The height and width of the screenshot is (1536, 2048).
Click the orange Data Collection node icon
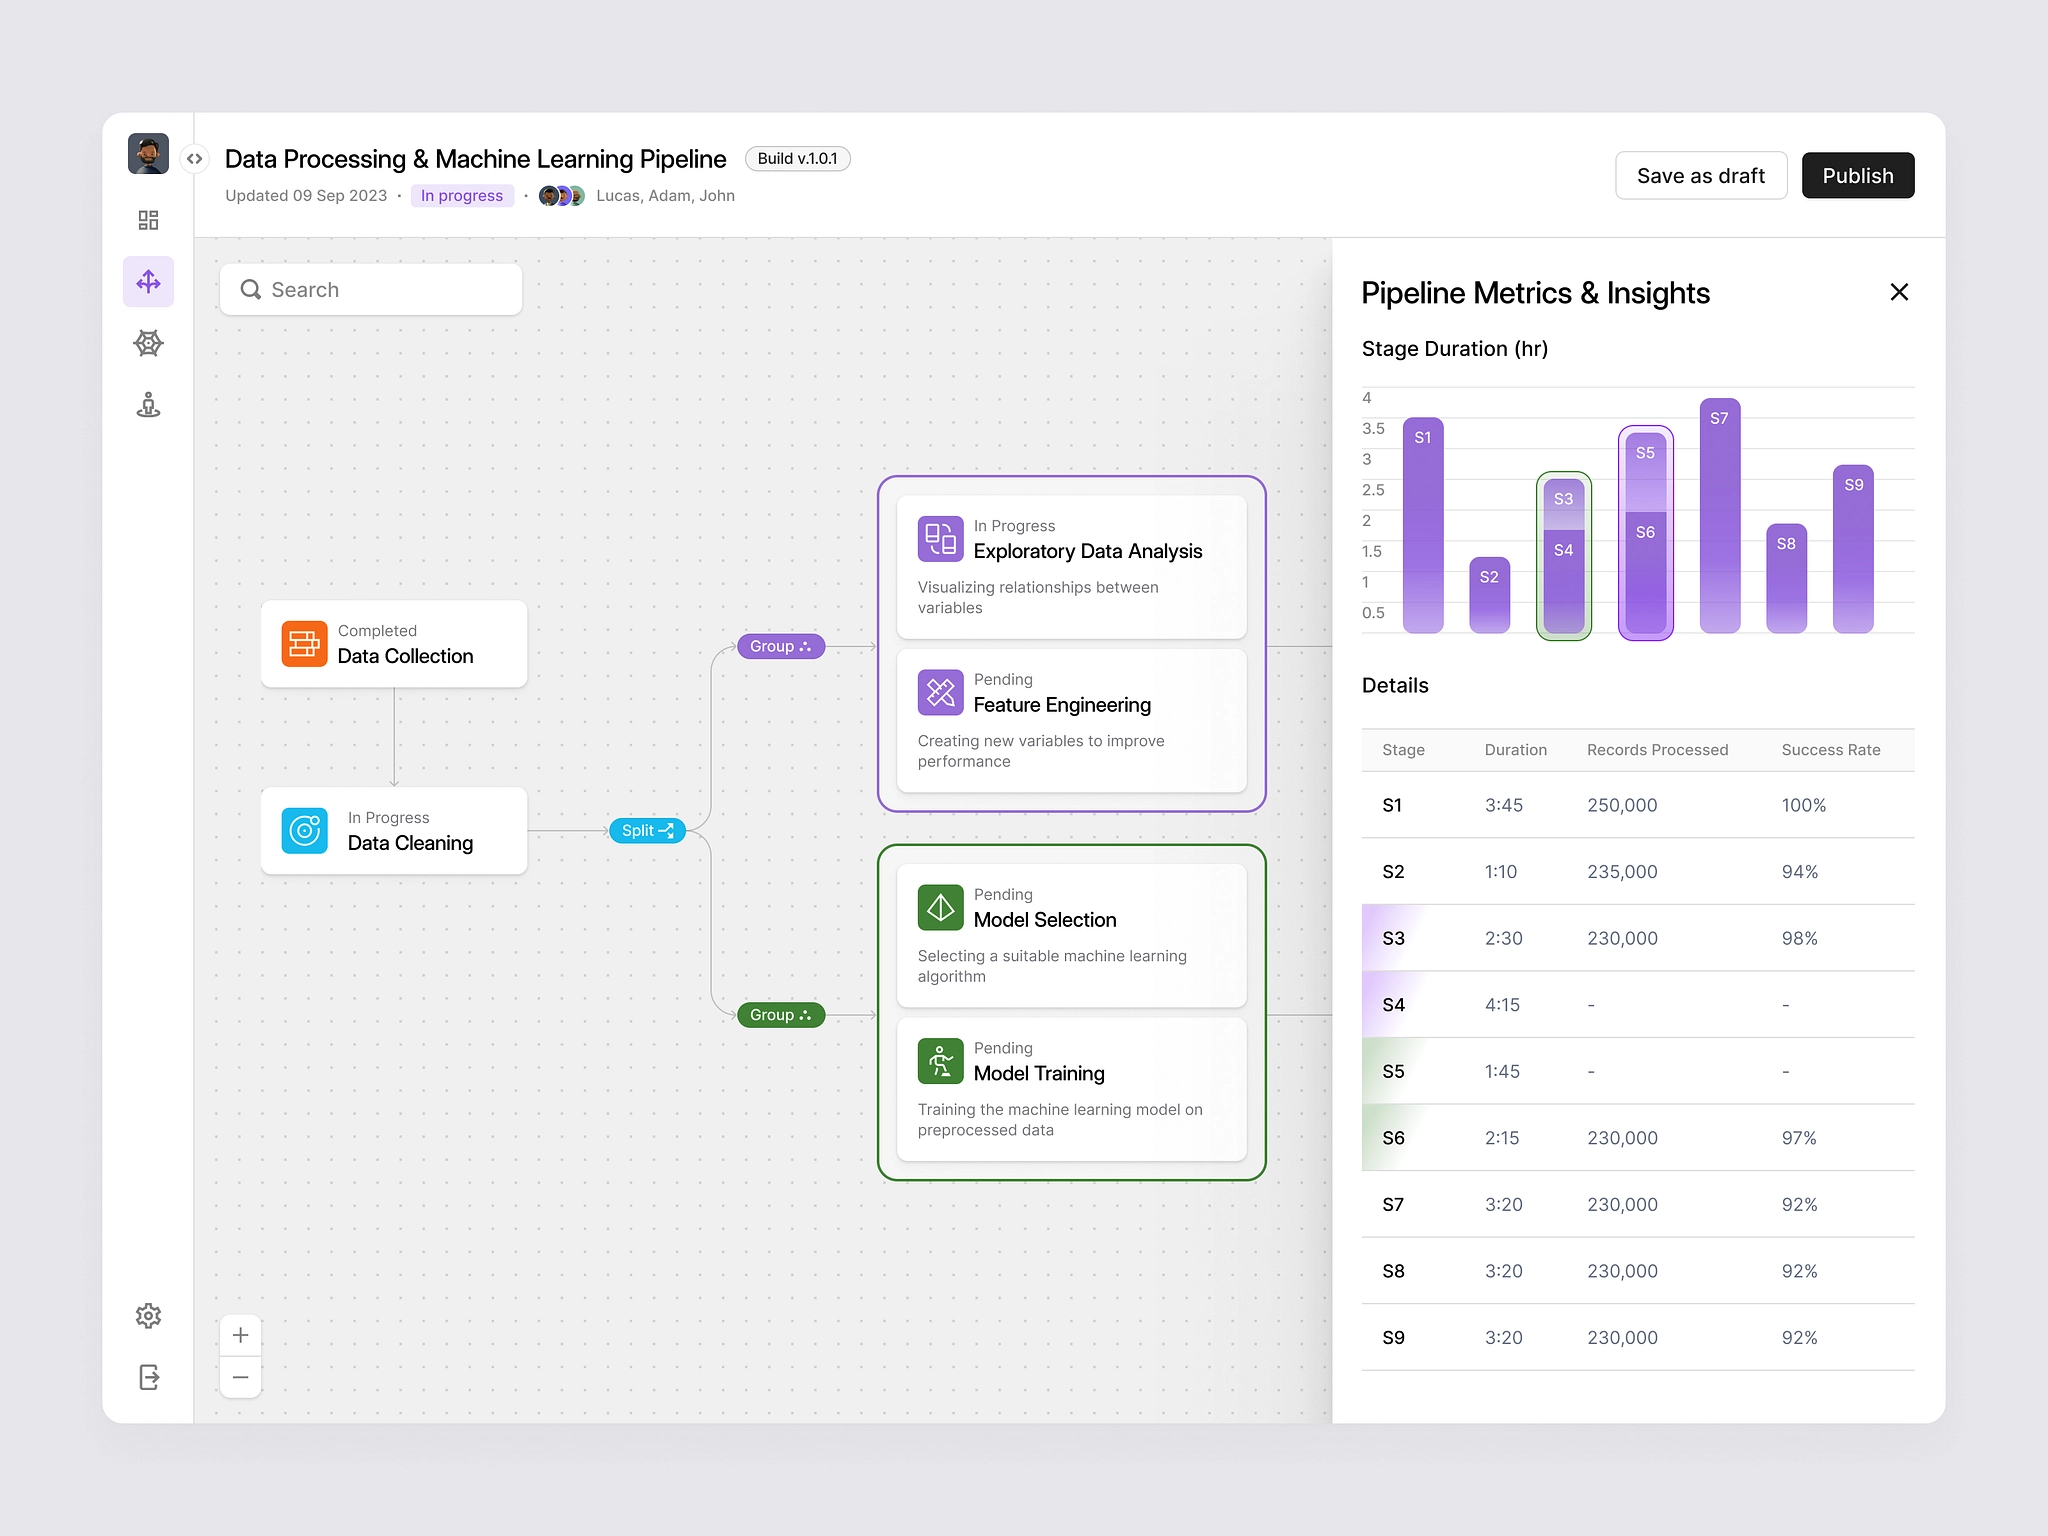(x=304, y=644)
